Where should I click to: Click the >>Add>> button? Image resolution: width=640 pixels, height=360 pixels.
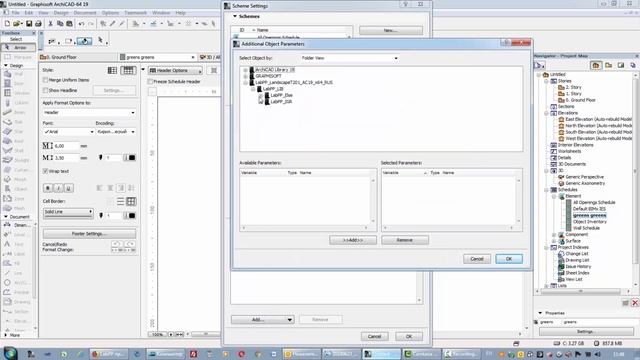point(353,240)
